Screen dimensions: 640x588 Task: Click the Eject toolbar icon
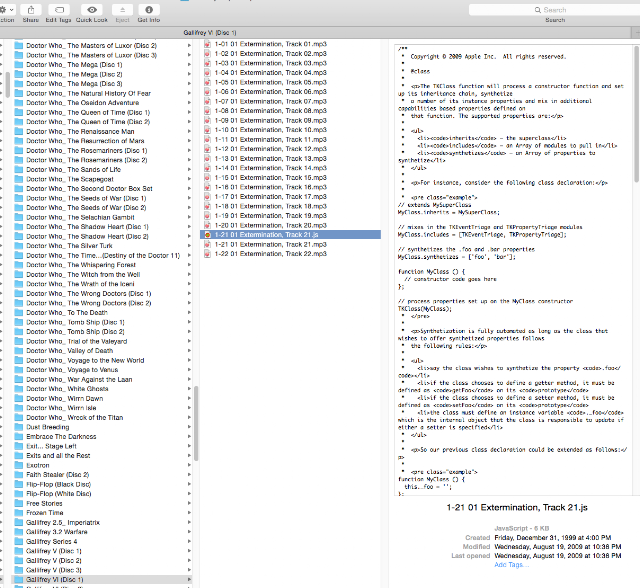[x=122, y=10]
